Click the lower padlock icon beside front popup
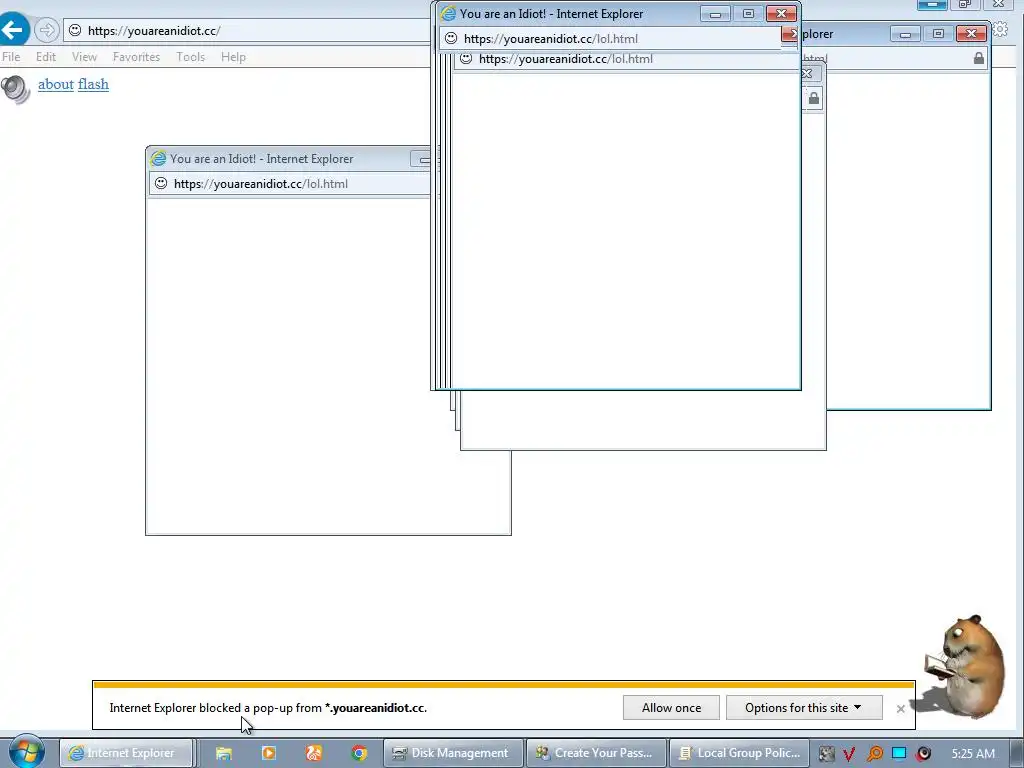Screen dimensions: 1024x768 [813, 99]
